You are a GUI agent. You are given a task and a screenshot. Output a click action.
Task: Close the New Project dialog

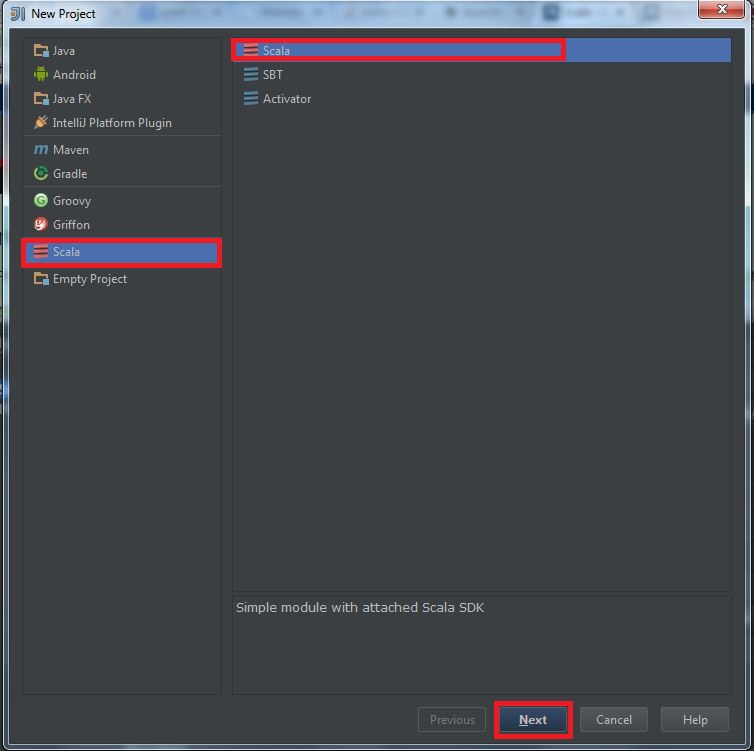(721, 9)
